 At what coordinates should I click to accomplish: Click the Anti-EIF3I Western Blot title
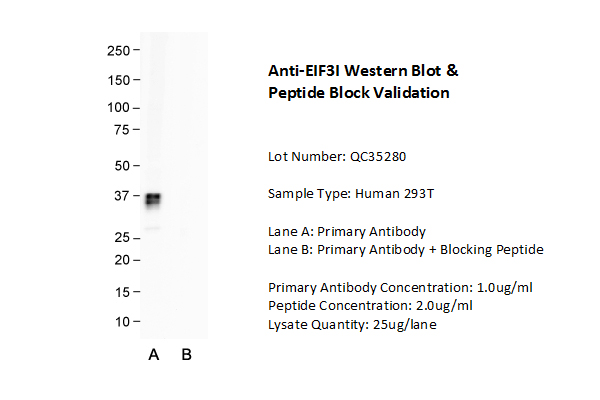(363, 82)
